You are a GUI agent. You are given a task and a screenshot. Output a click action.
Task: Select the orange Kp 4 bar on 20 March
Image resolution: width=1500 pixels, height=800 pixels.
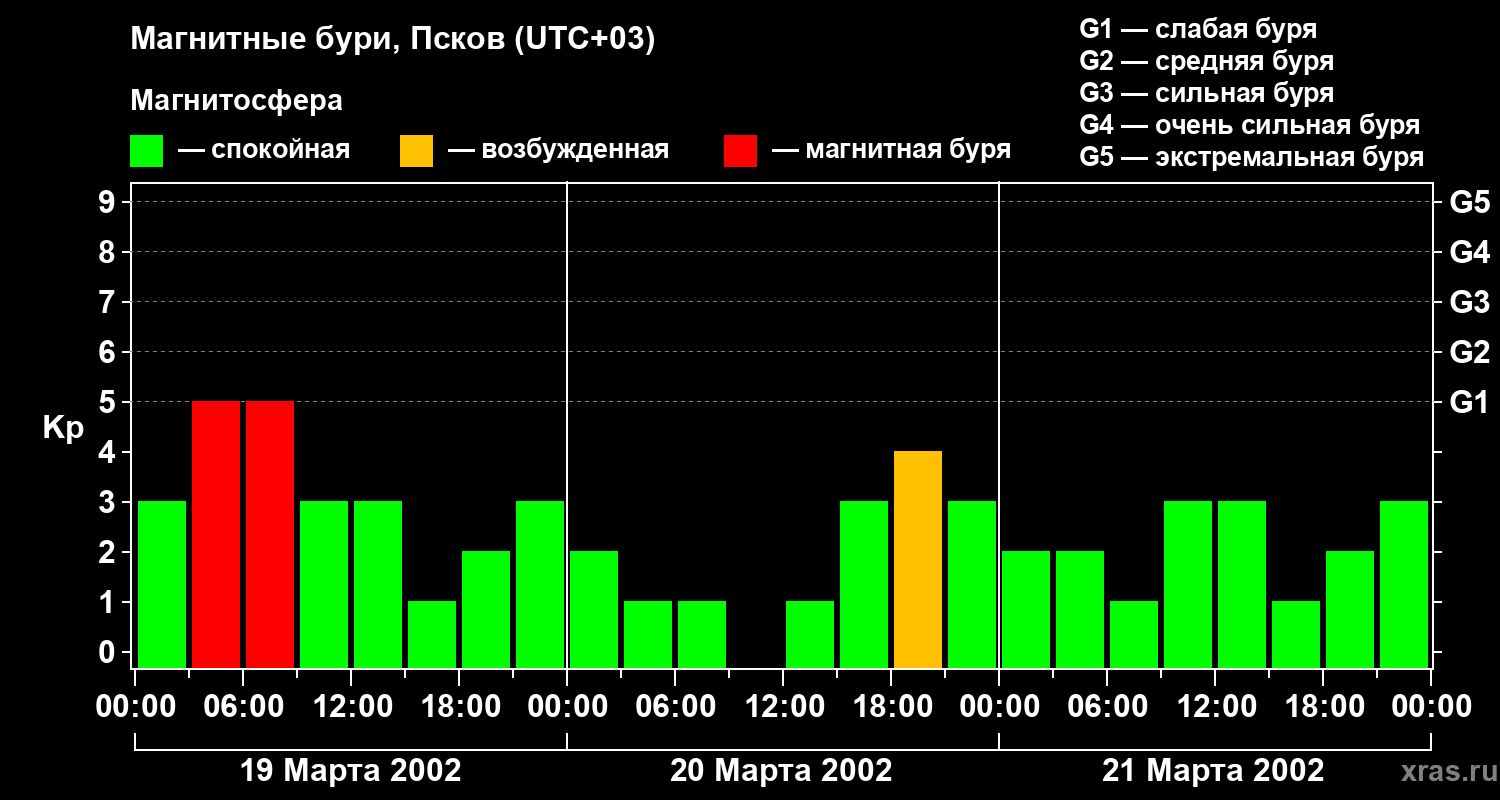click(x=918, y=559)
